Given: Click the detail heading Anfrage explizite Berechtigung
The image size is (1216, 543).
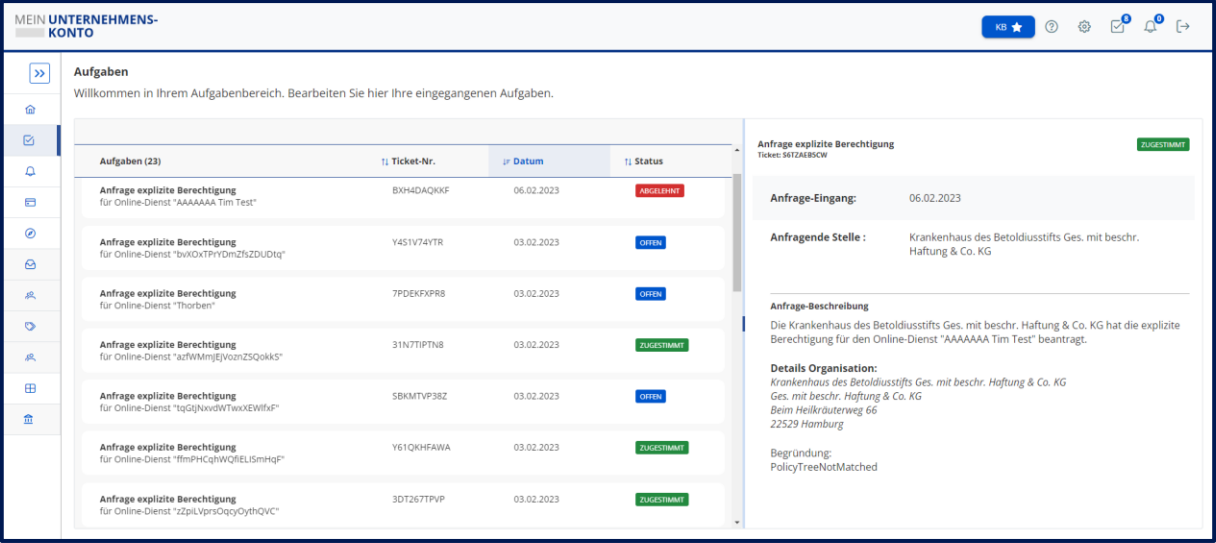Looking at the screenshot, I should 826,144.
